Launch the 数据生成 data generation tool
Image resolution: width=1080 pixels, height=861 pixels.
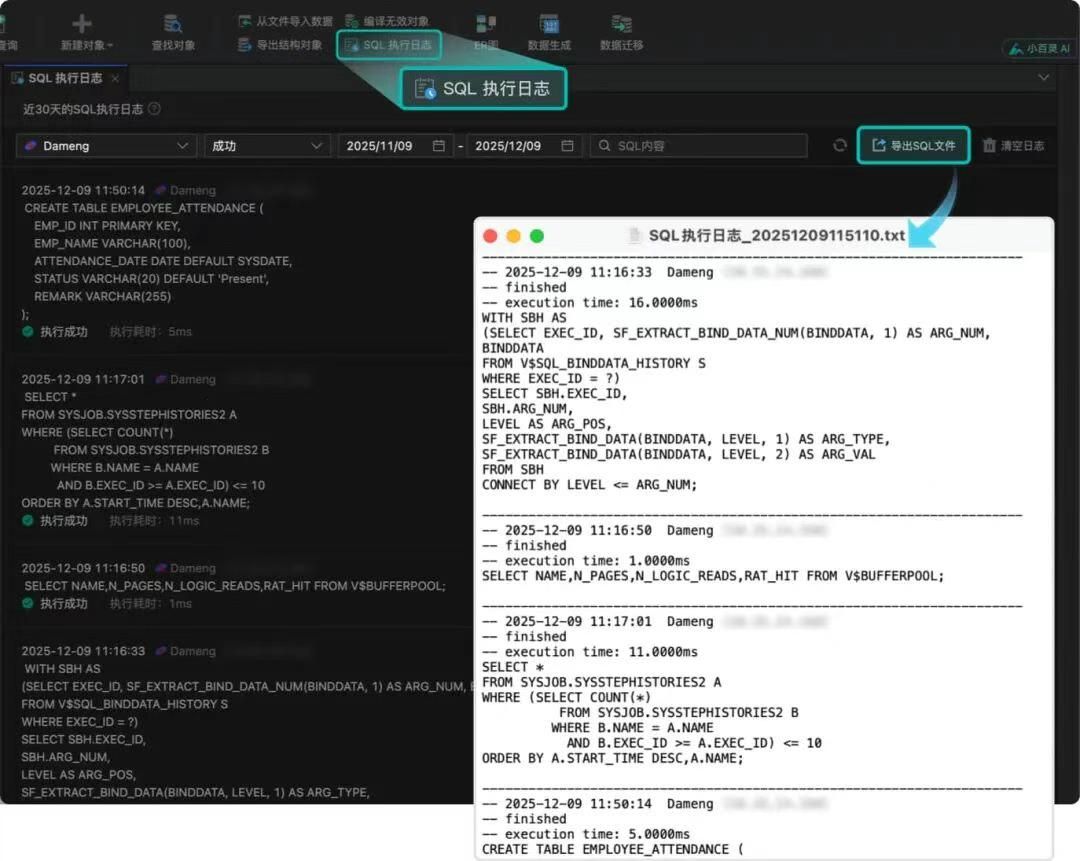(549, 33)
